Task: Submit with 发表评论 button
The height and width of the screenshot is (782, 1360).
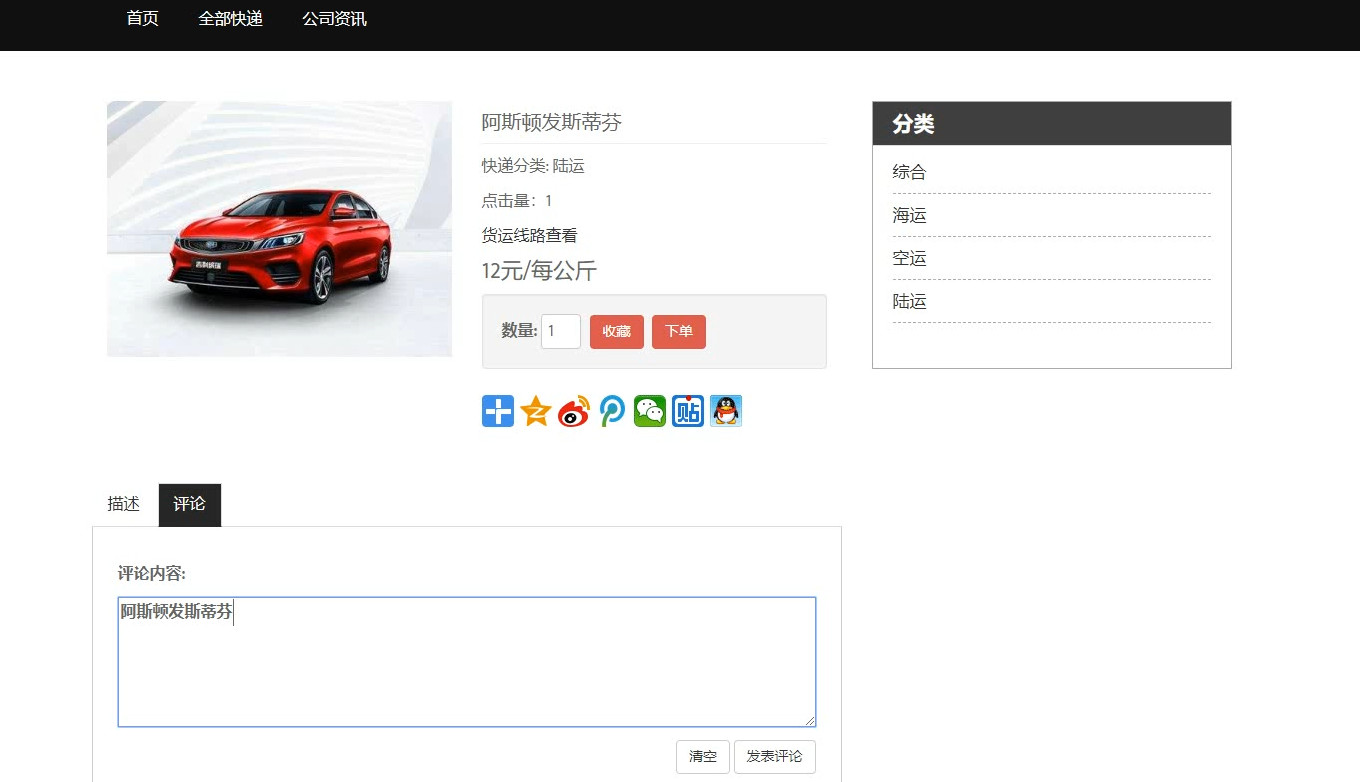Action: tap(775, 757)
